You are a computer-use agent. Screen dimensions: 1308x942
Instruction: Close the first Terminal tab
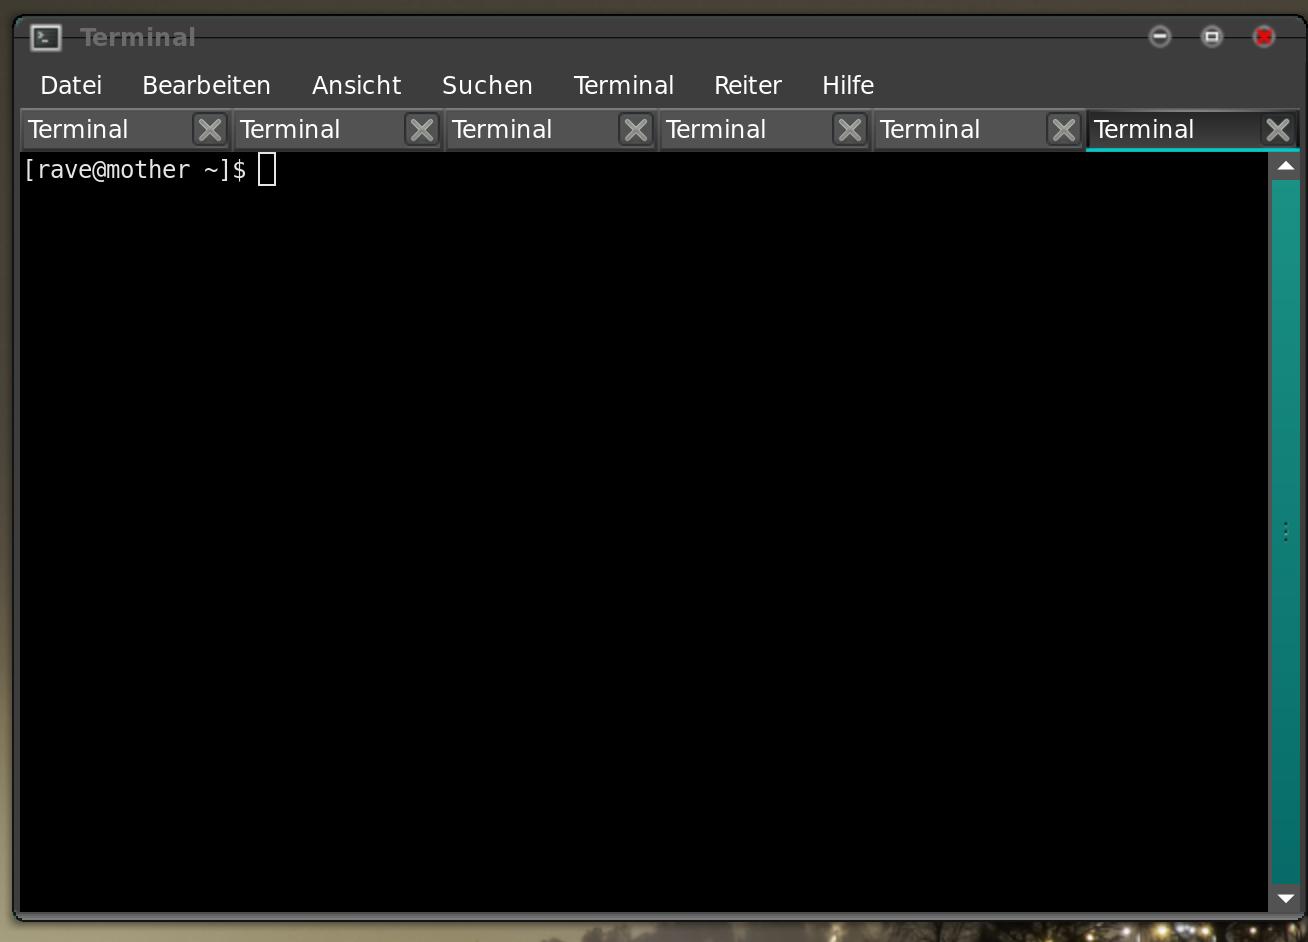click(x=209, y=128)
